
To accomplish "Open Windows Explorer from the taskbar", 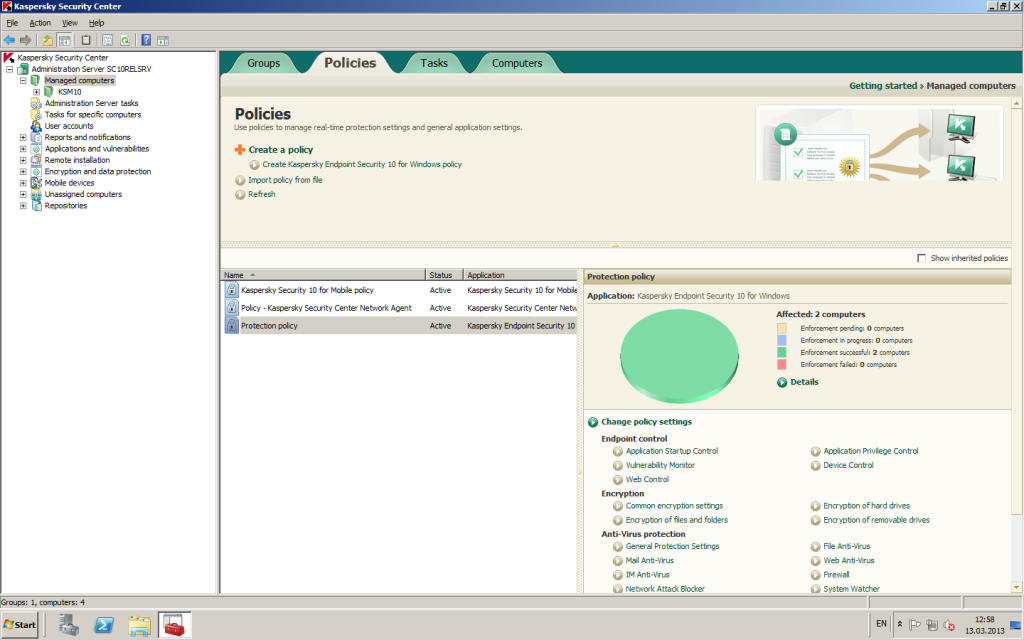I will [x=139, y=625].
